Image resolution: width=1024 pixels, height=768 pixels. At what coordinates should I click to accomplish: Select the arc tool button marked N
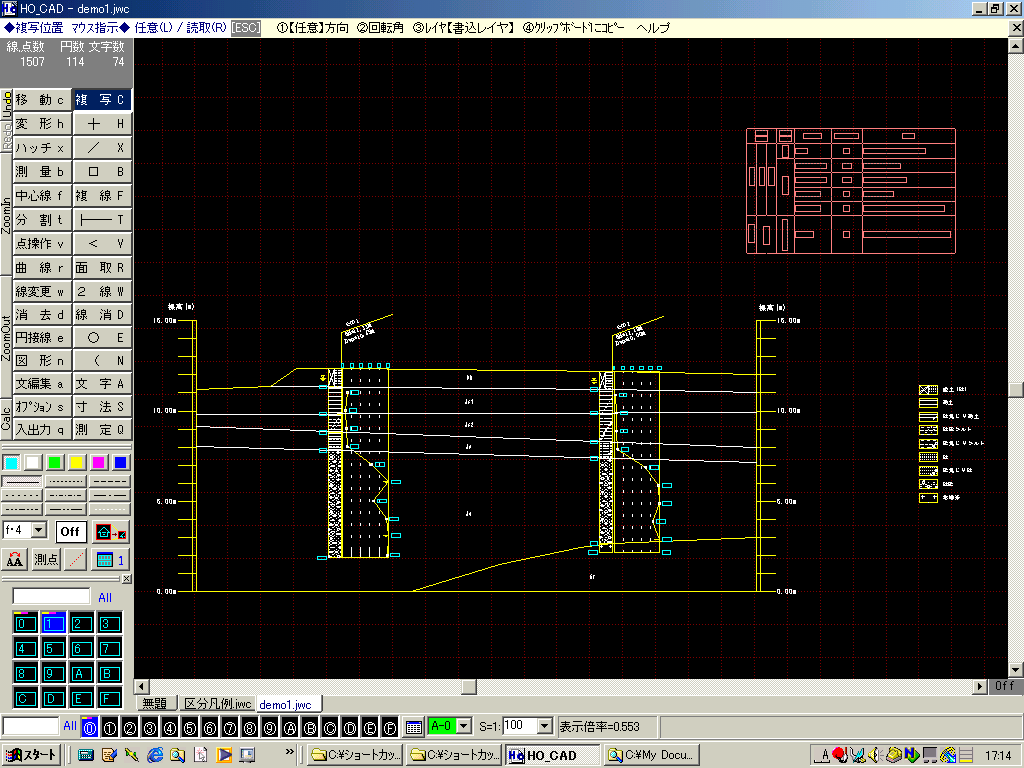click(x=103, y=360)
